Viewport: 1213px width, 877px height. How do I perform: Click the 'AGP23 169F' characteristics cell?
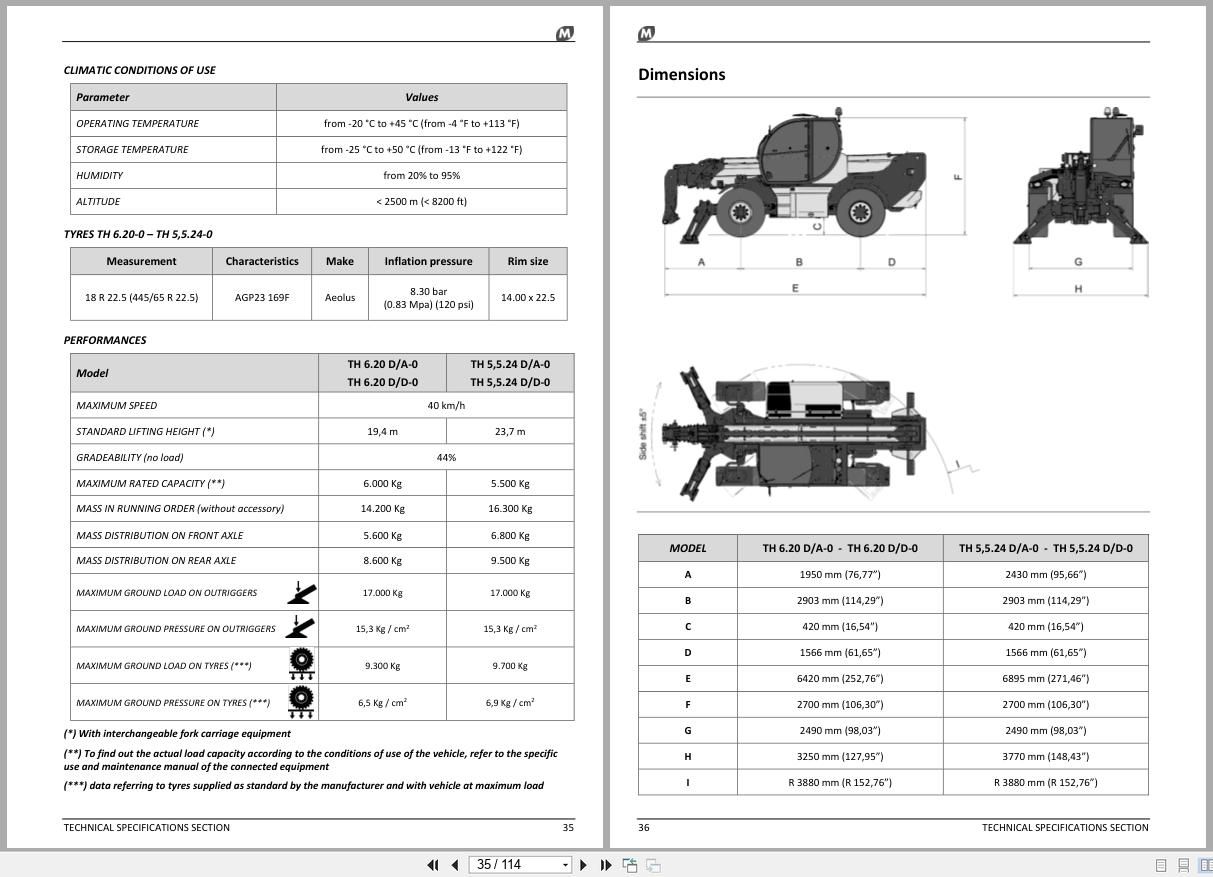point(262,297)
